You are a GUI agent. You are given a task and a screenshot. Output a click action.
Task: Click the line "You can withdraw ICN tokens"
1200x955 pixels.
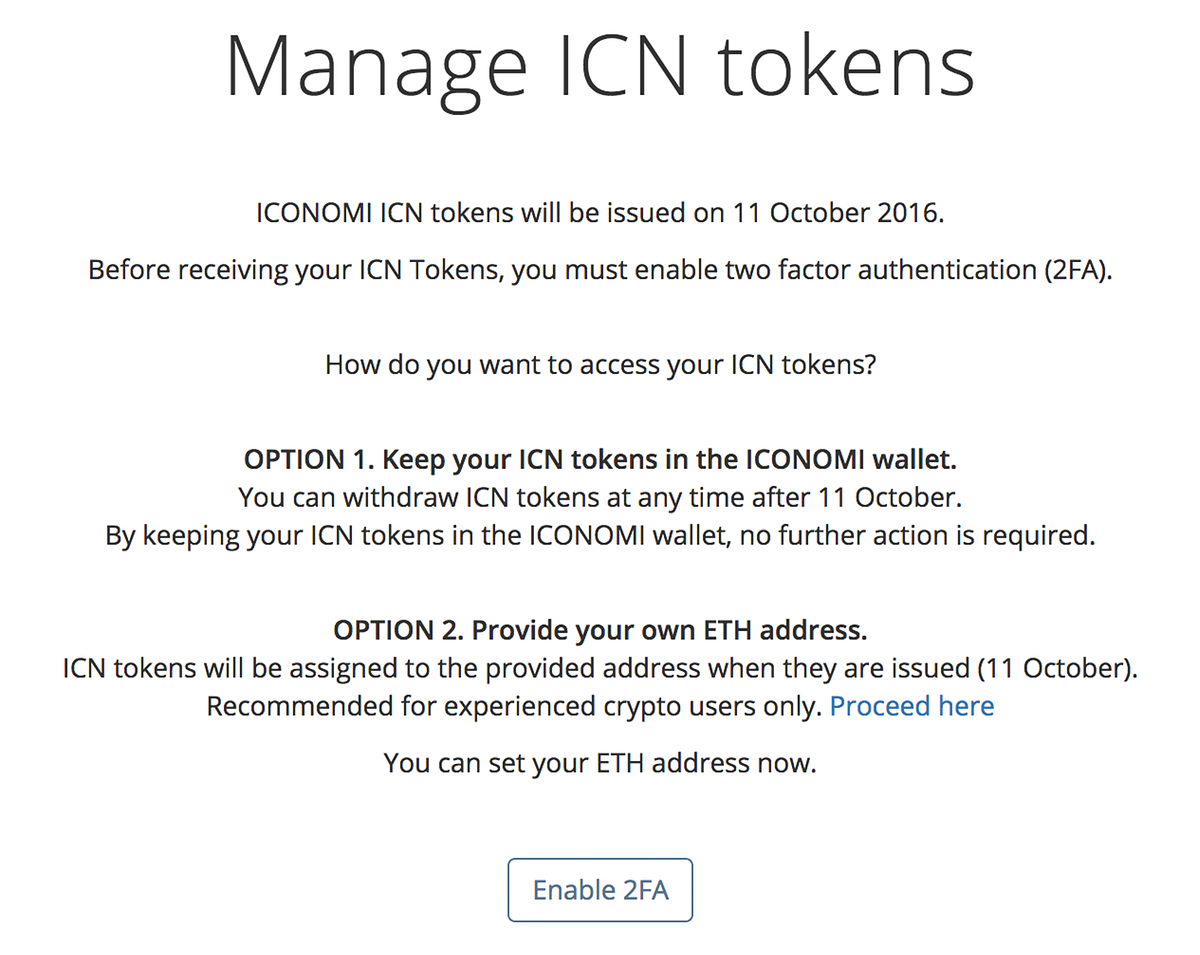600,497
